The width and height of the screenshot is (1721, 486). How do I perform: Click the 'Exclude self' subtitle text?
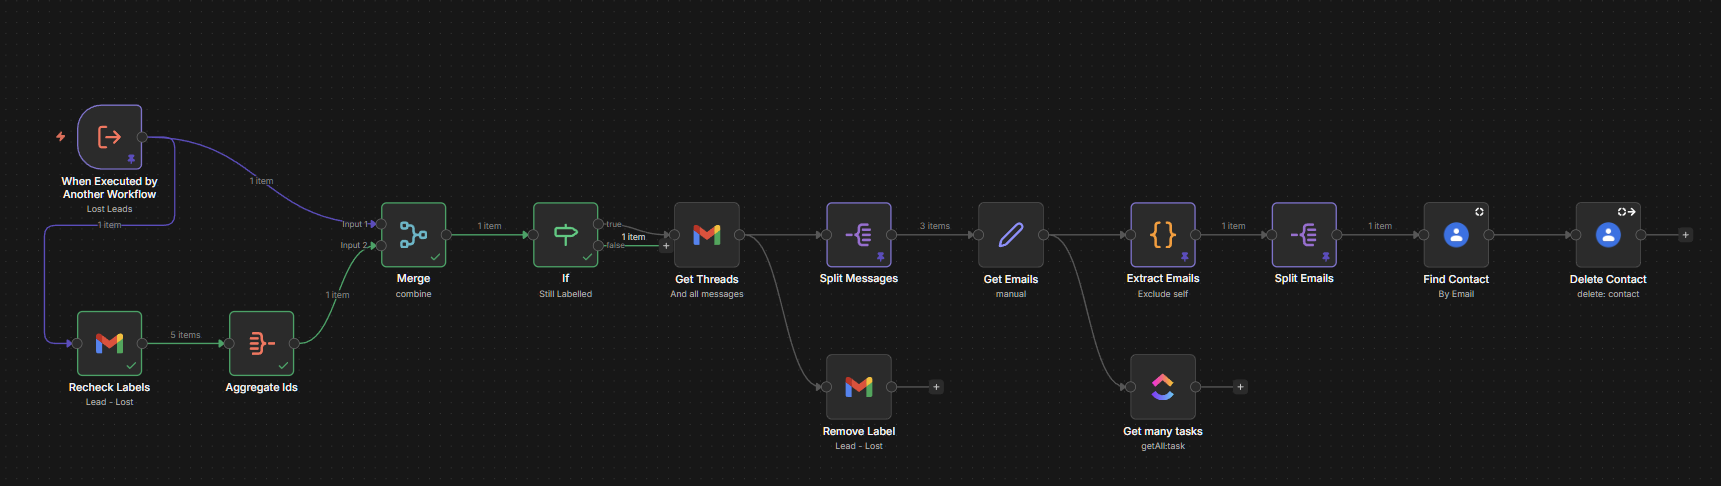(1163, 294)
